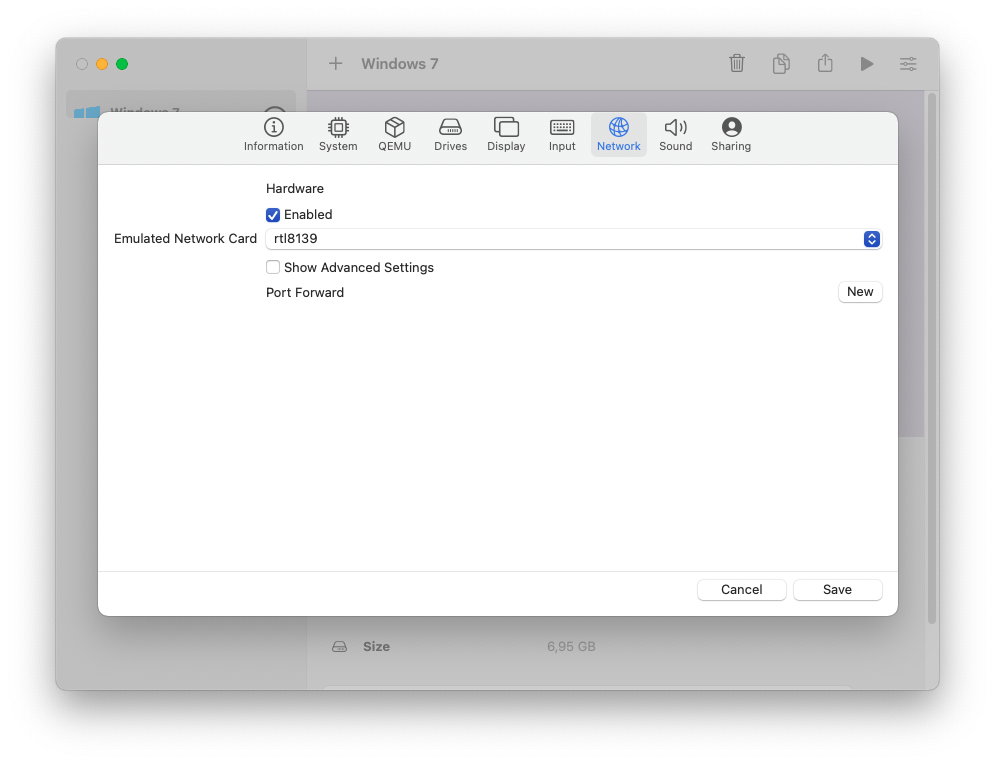Image resolution: width=995 pixels, height=764 pixels.
Task: Click the 'Port Forward' label
Action: point(305,293)
